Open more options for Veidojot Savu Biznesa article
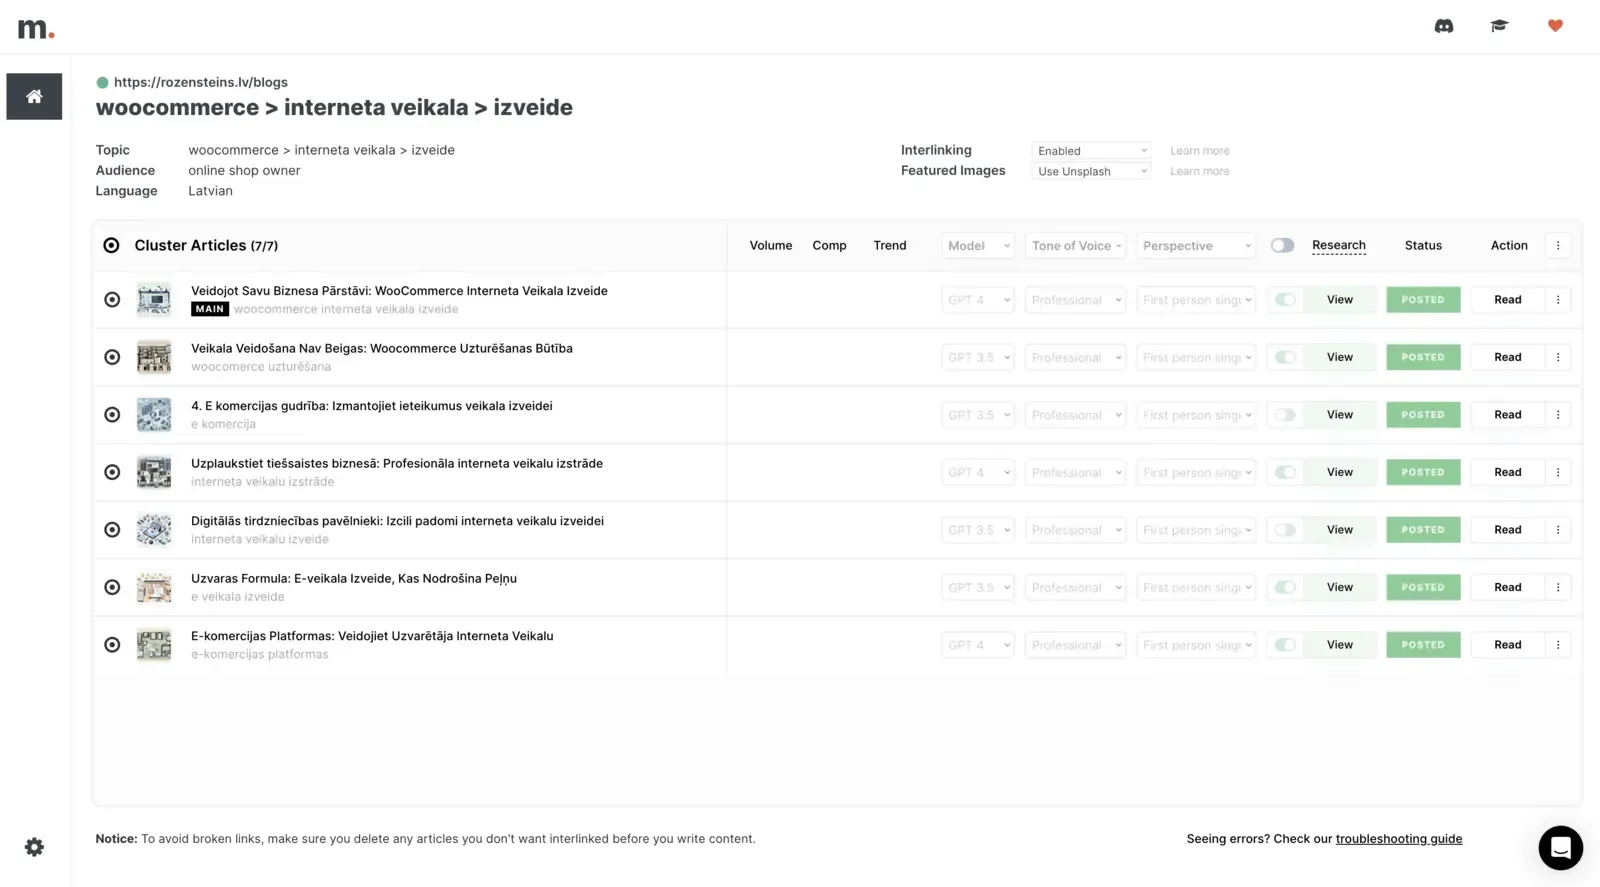1600x887 pixels. [1557, 300]
